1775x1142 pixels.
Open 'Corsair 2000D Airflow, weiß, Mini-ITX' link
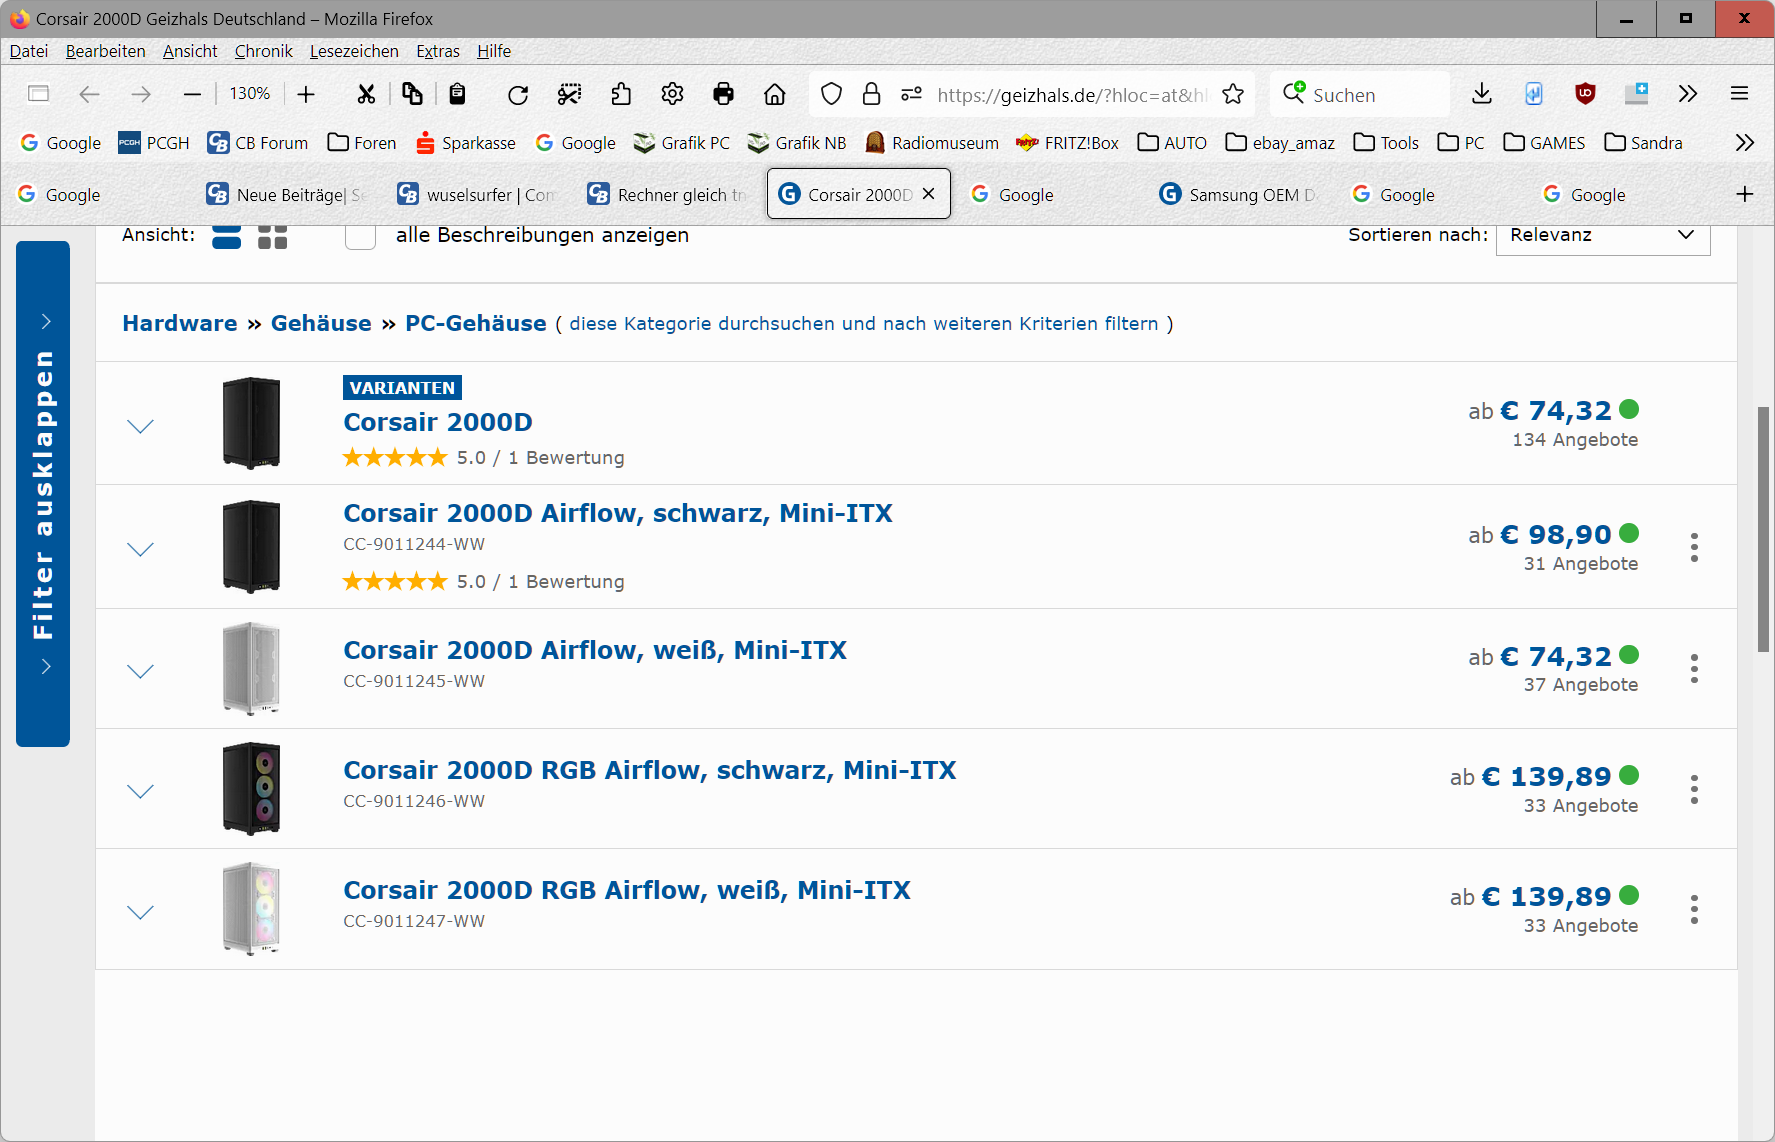coord(595,651)
